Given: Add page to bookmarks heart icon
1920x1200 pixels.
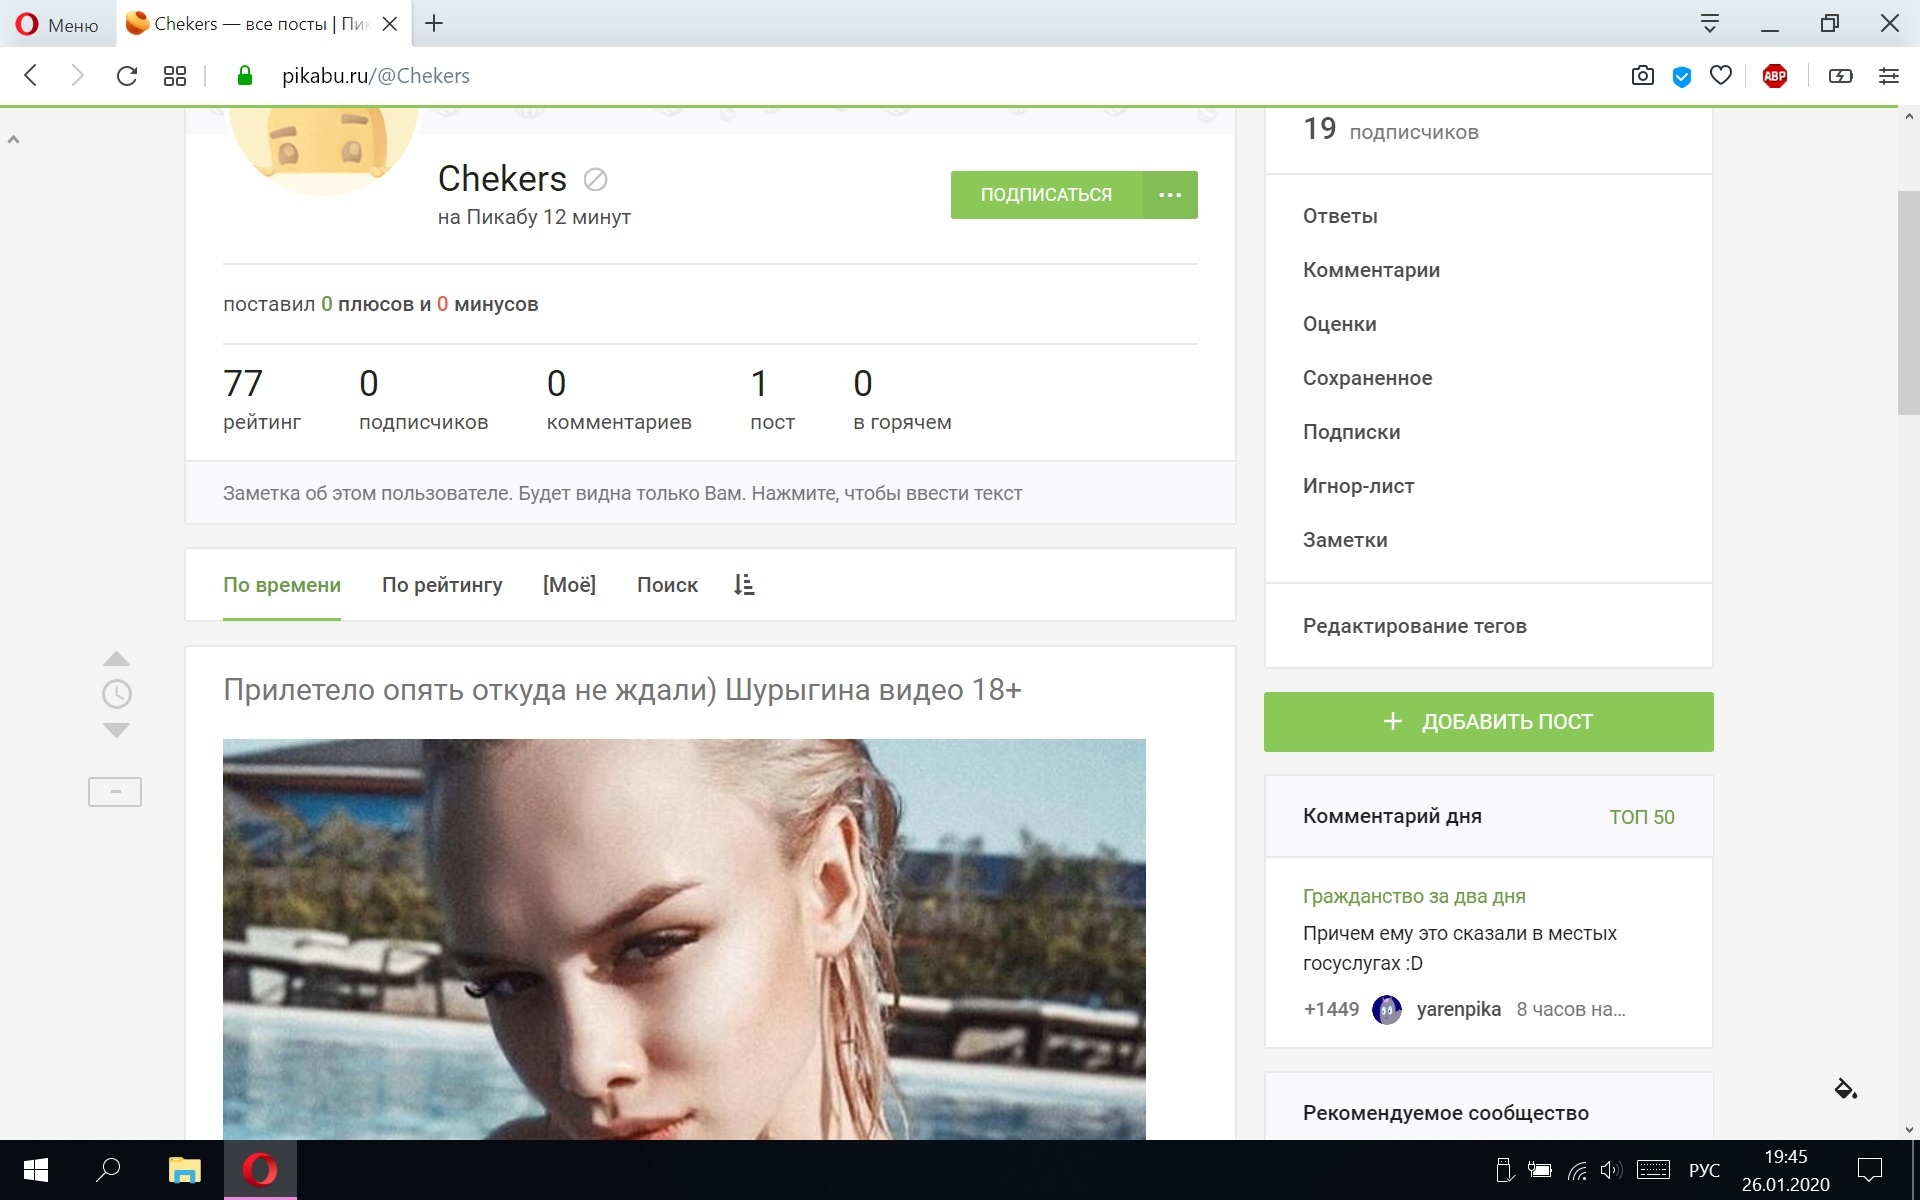Looking at the screenshot, I should (1720, 76).
